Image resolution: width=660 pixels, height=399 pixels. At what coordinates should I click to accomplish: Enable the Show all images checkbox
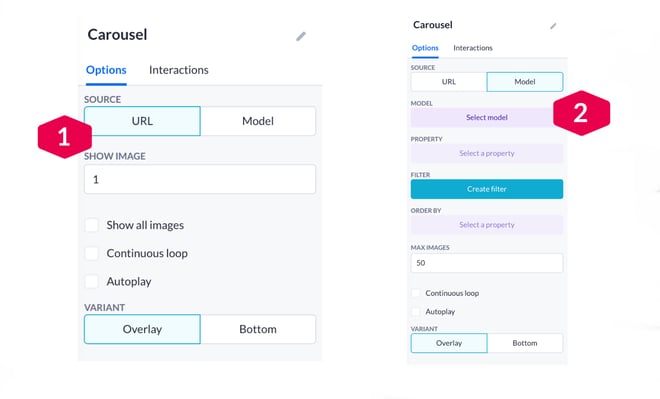[x=92, y=225]
